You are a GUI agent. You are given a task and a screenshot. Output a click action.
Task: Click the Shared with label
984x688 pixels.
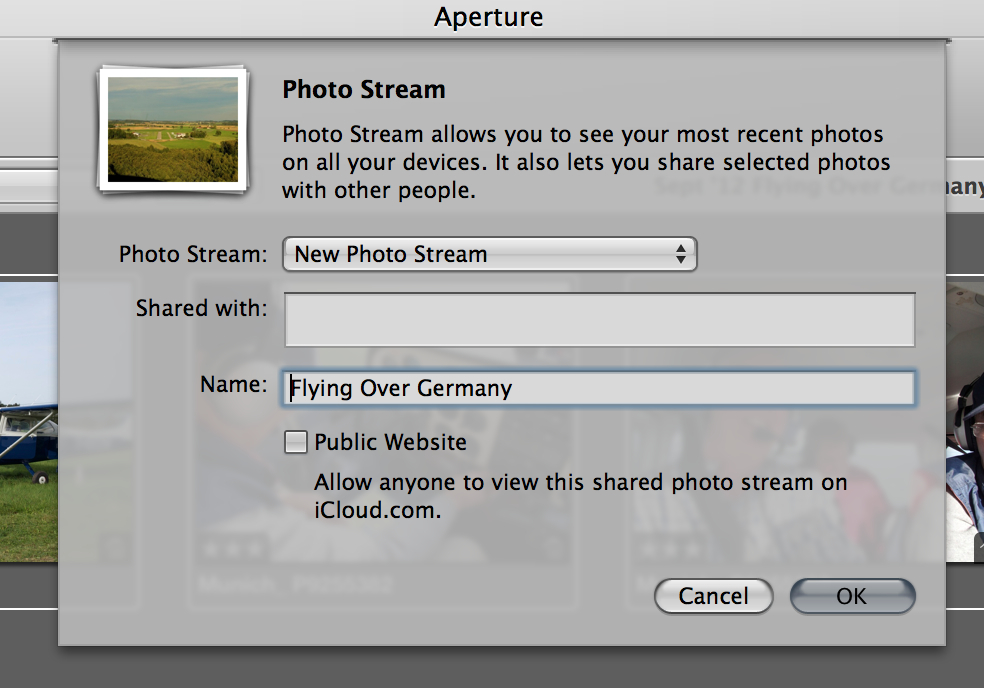click(201, 308)
